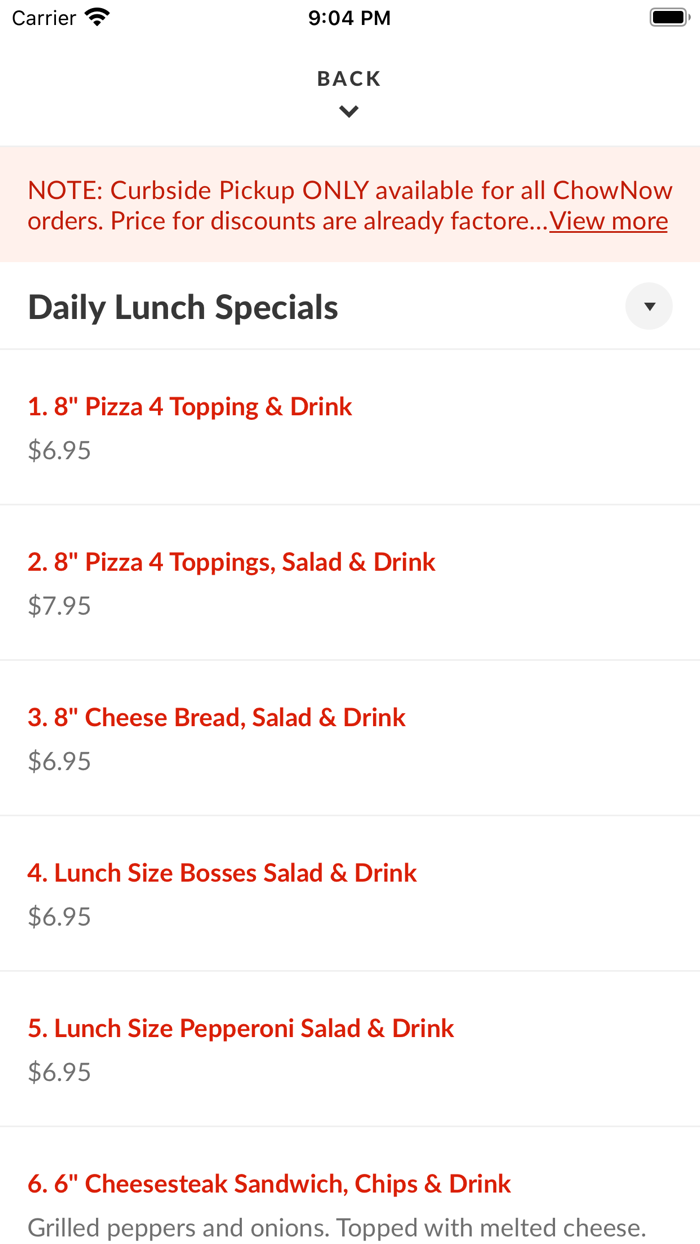Image resolution: width=700 pixels, height=1244 pixels.
Task: Tap the BACK button
Action: click(349, 78)
